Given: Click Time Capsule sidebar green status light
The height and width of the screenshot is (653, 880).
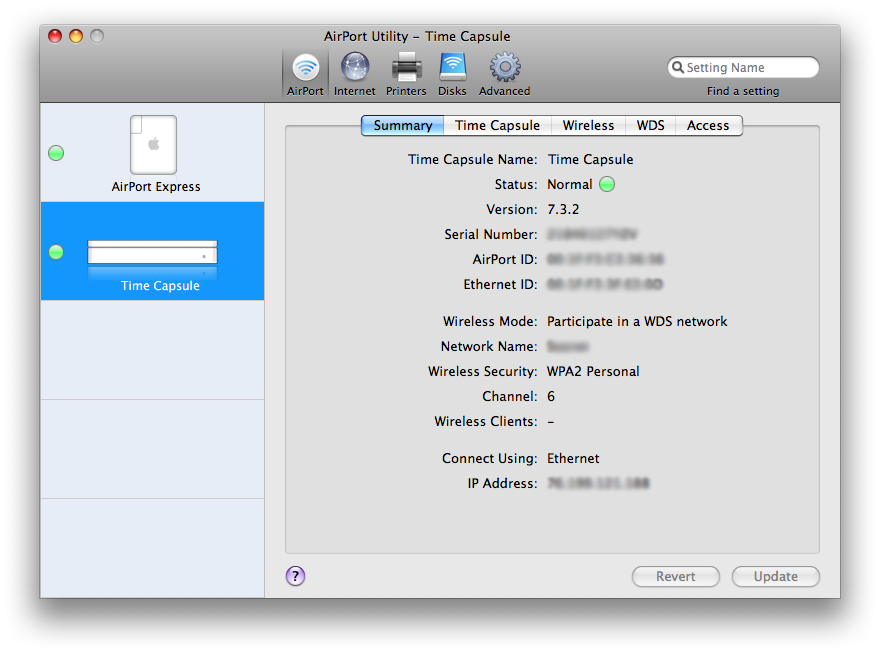Looking at the screenshot, I should [x=56, y=252].
